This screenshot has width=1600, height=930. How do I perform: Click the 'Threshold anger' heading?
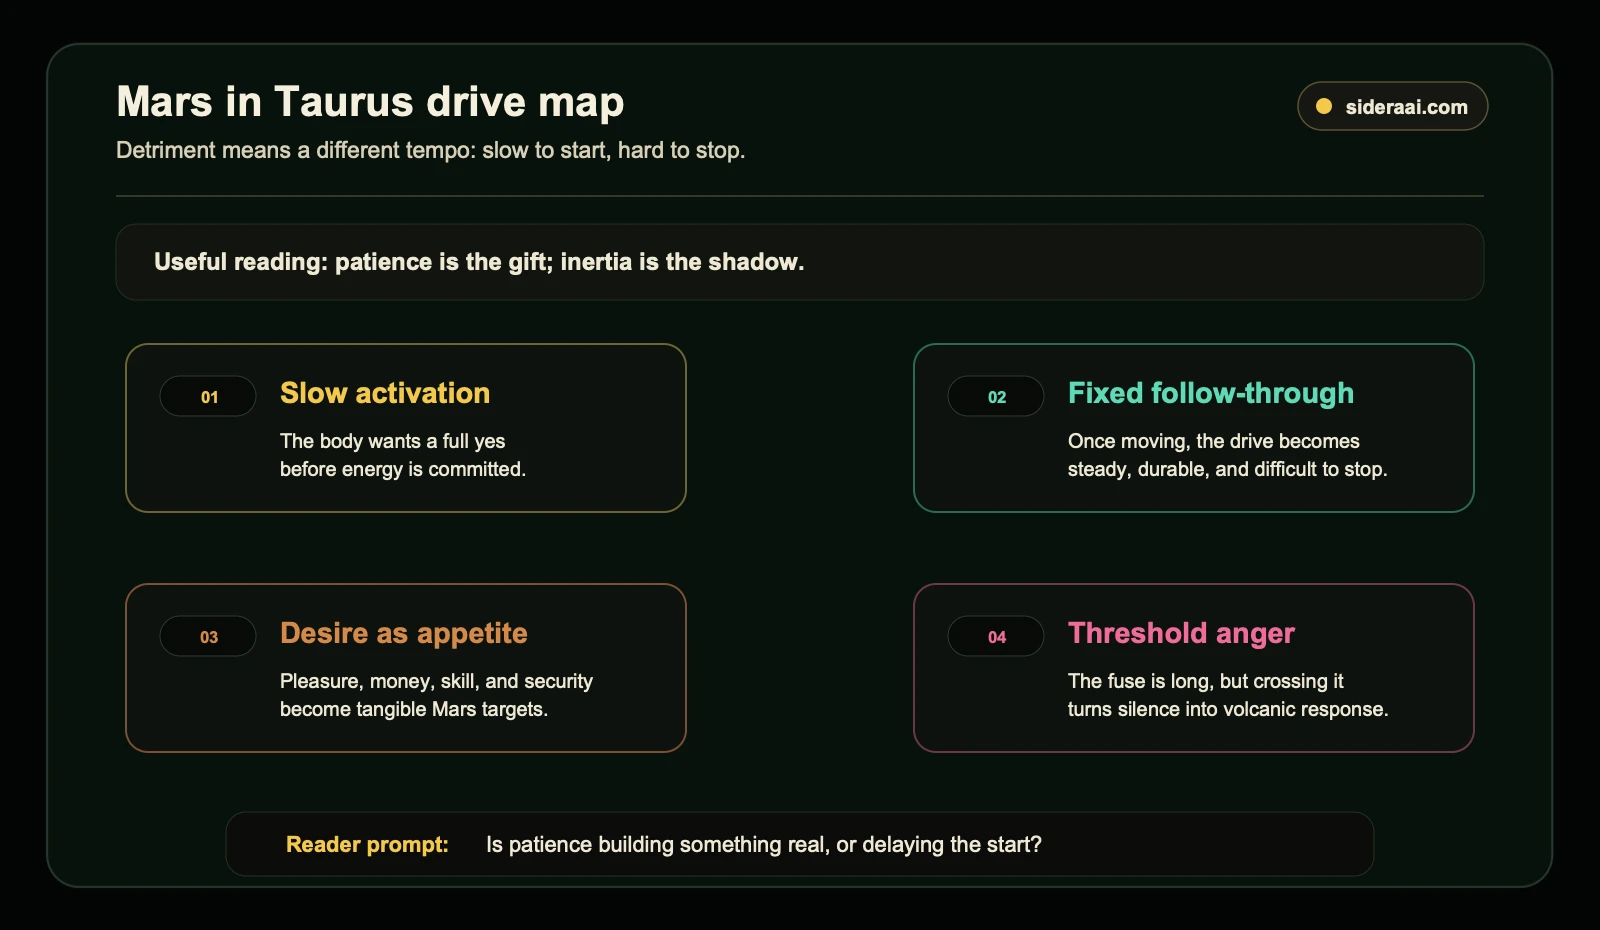(x=1181, y=633)
